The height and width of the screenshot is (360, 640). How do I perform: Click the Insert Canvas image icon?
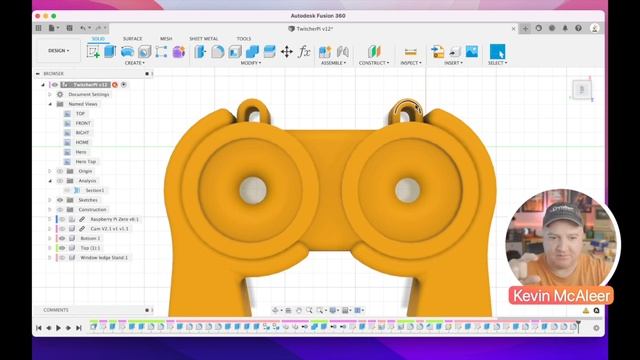472,51
